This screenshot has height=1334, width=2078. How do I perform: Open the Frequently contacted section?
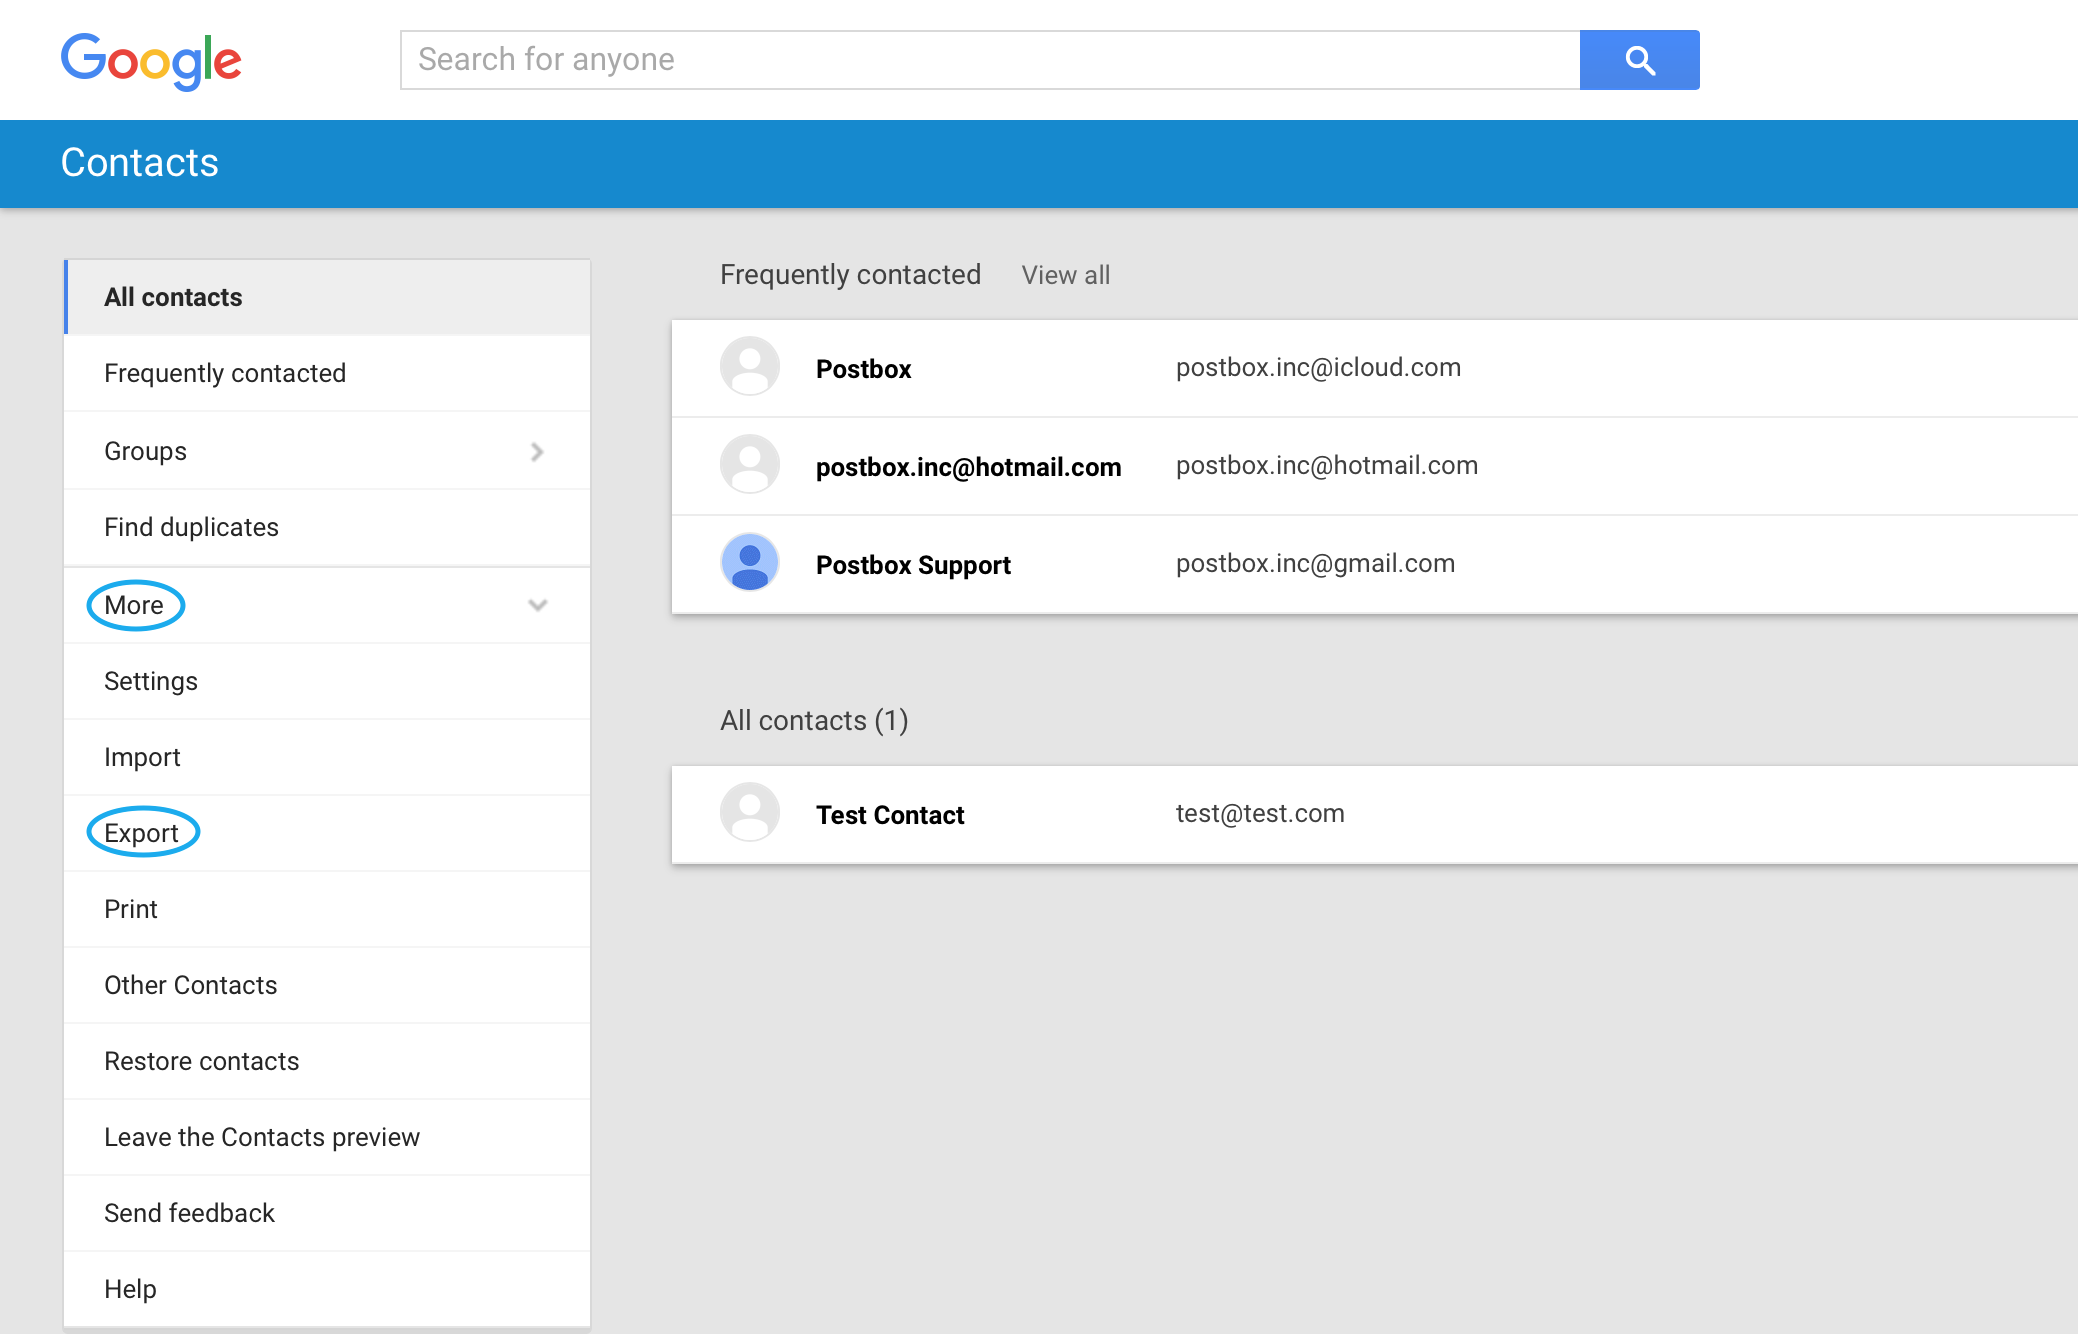[x=227, y=372]
